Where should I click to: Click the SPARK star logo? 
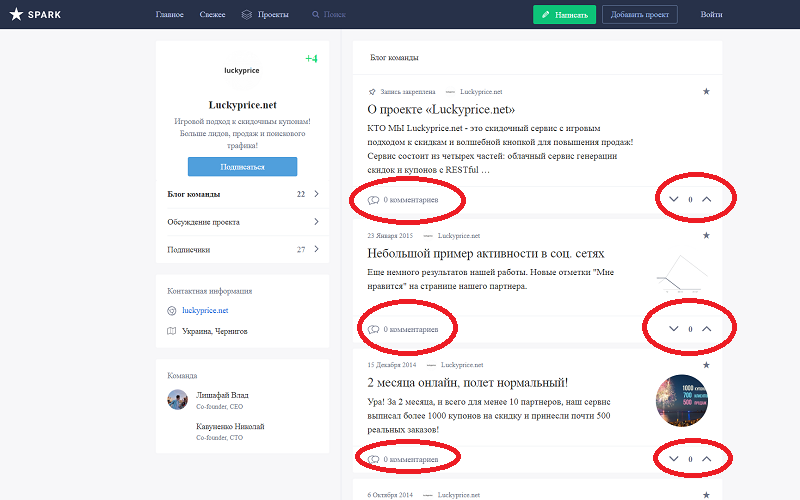click(x=16, y=15)
